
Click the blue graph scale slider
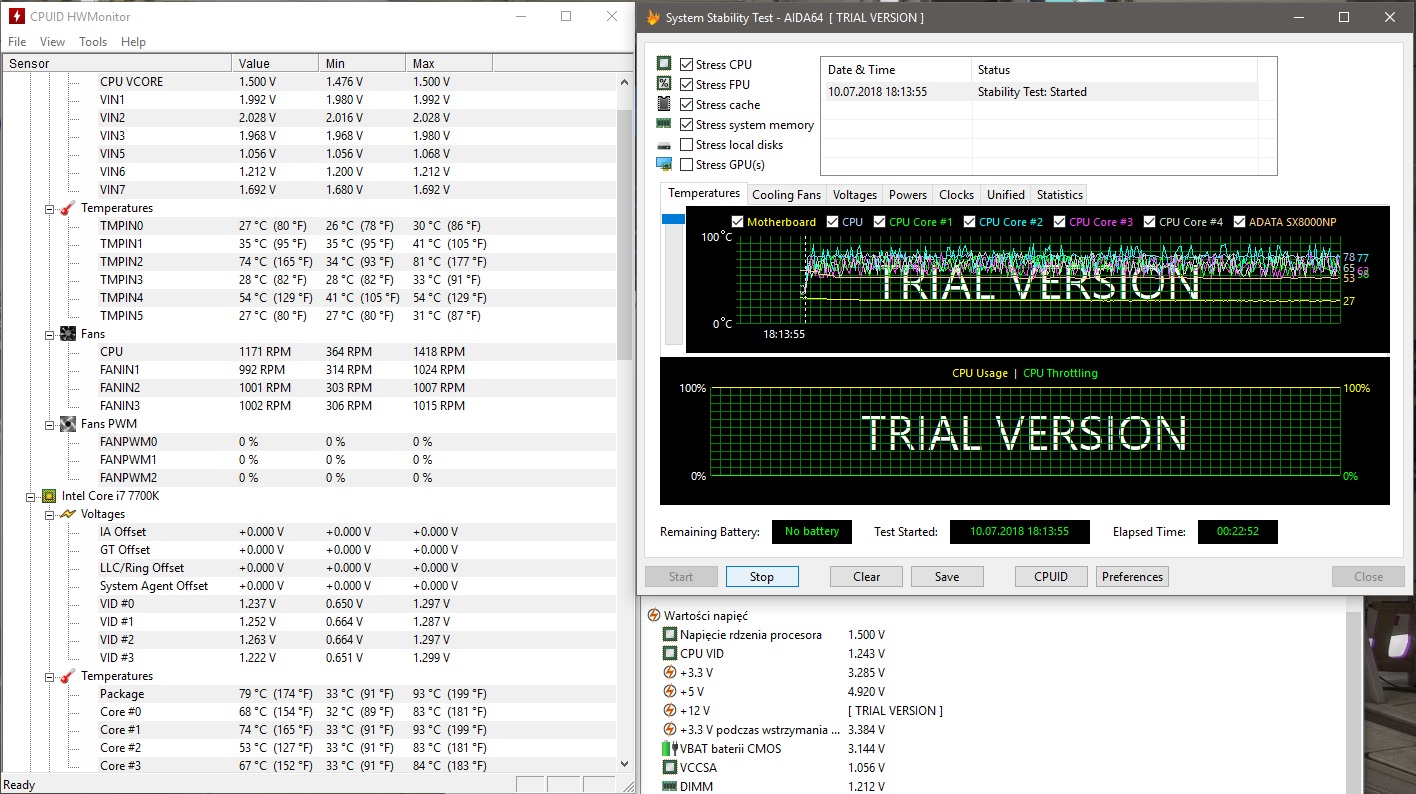tap(672, 219)
